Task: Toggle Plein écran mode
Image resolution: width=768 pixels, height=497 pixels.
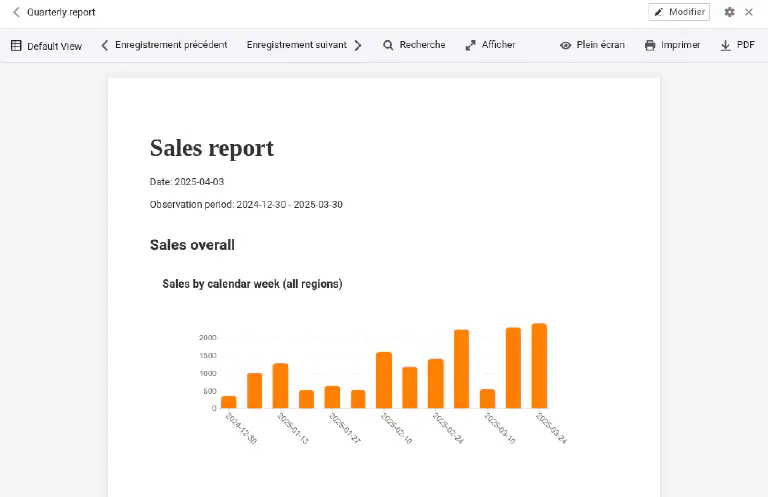Action: click(x=593, y=45)
